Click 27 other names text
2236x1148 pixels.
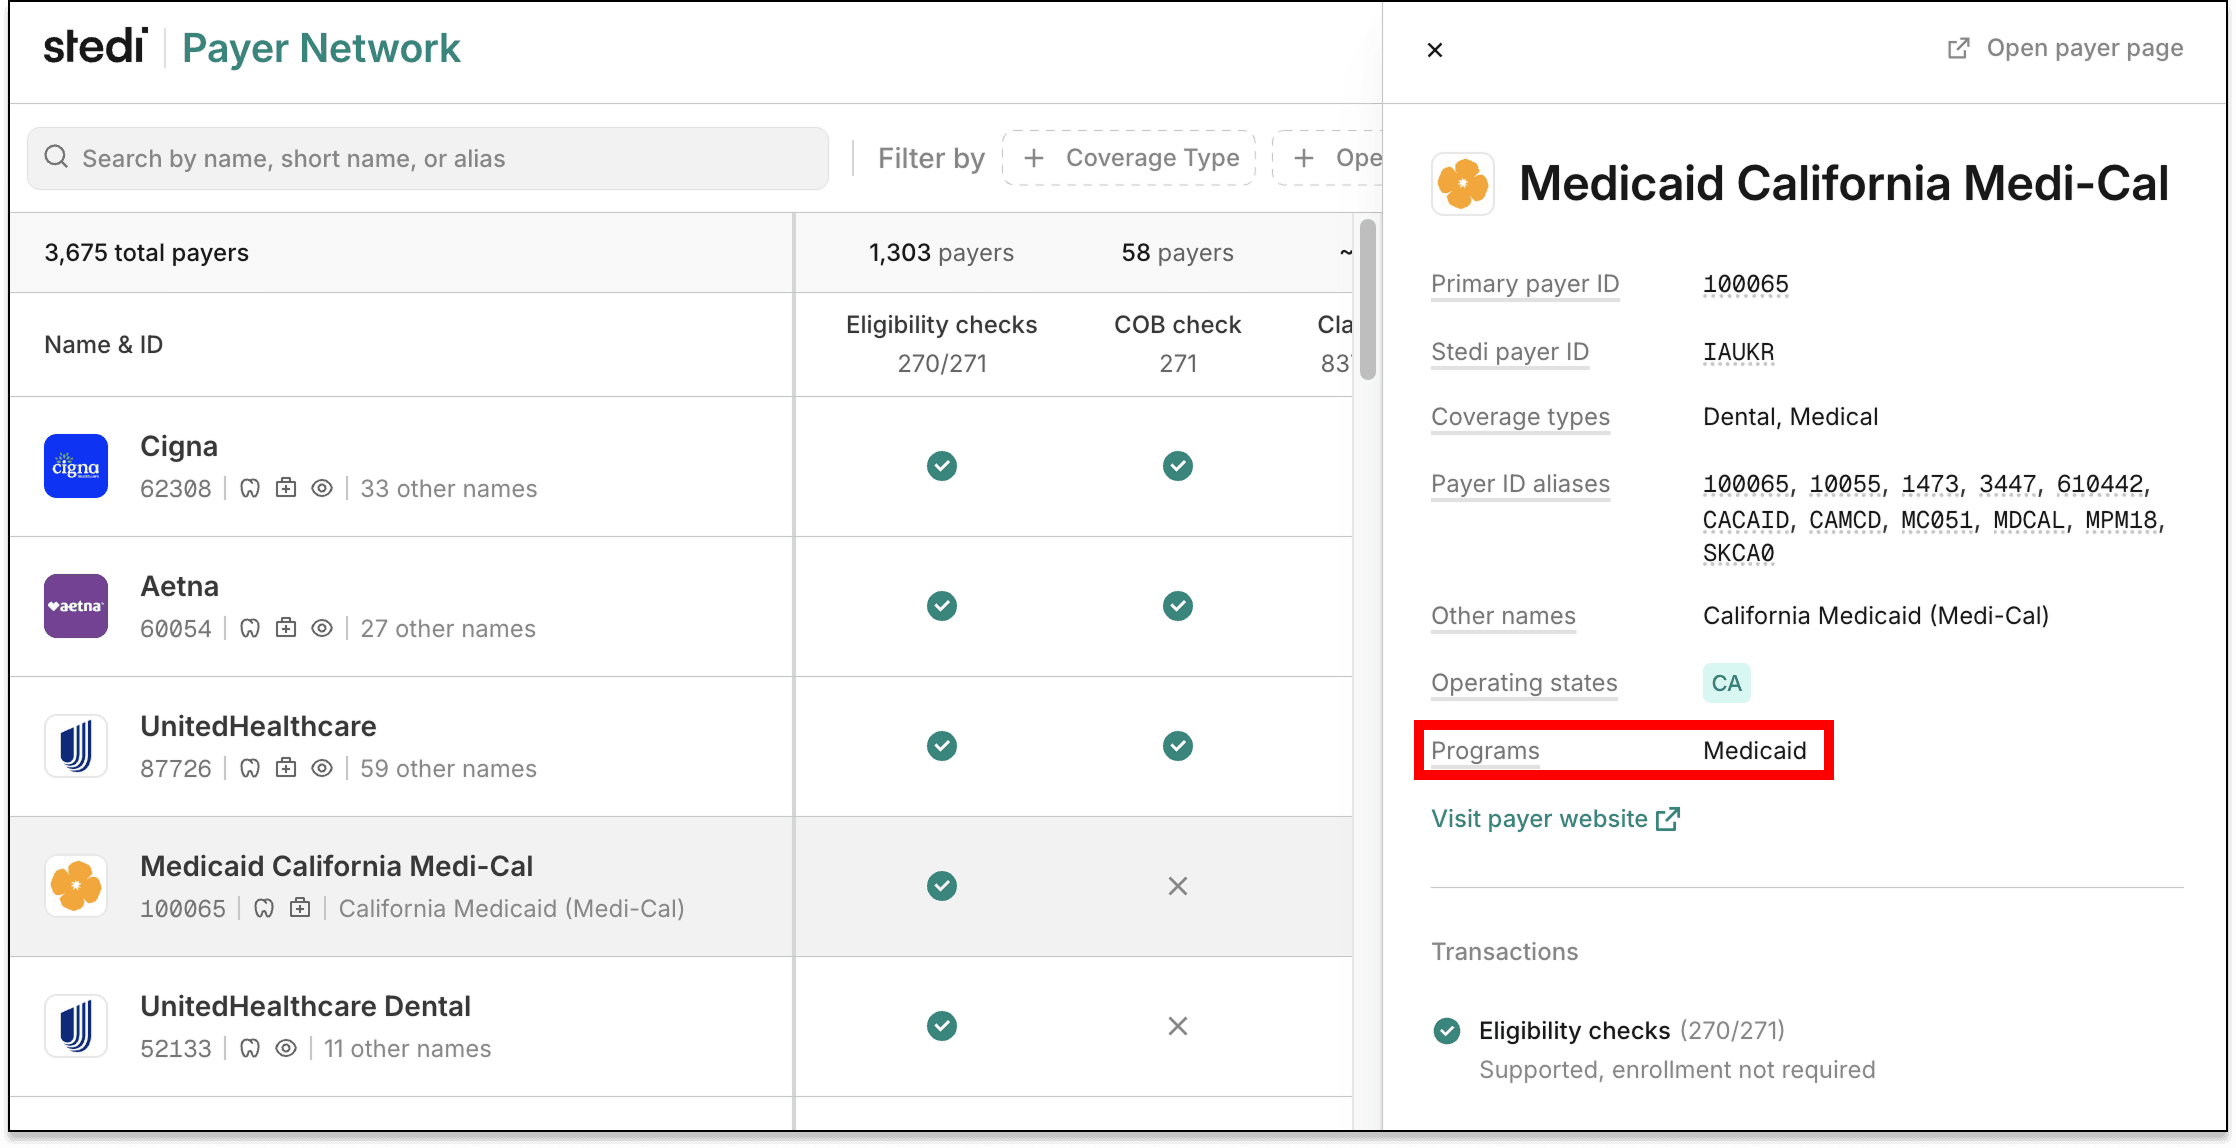click(x=447, y=628)
